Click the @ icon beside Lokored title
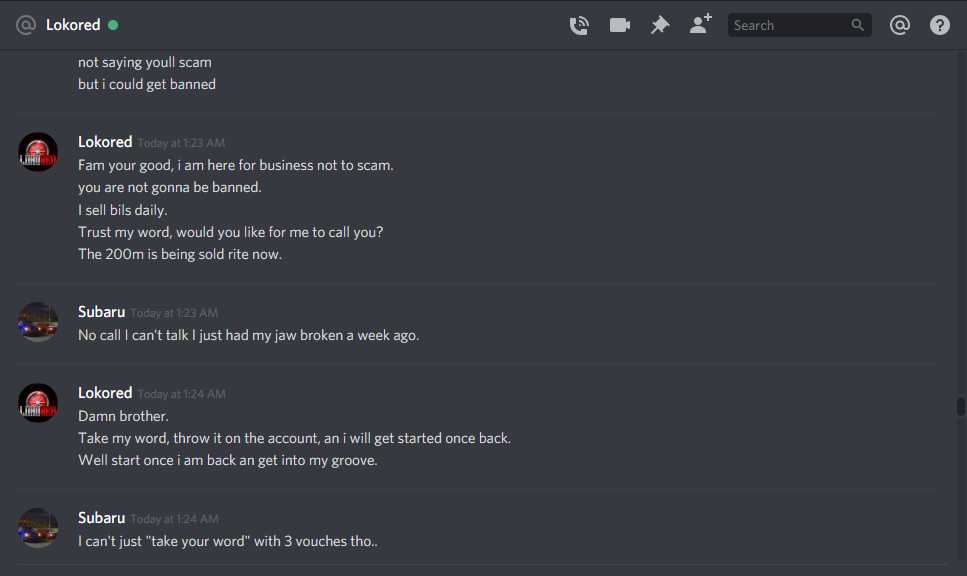Image resolution: width=967 pixels, height=576 pixels. pos(26,25)
